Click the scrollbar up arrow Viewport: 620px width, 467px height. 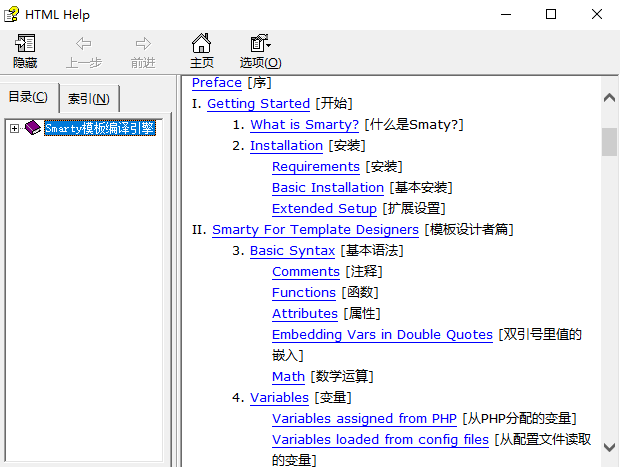(609, 97)
